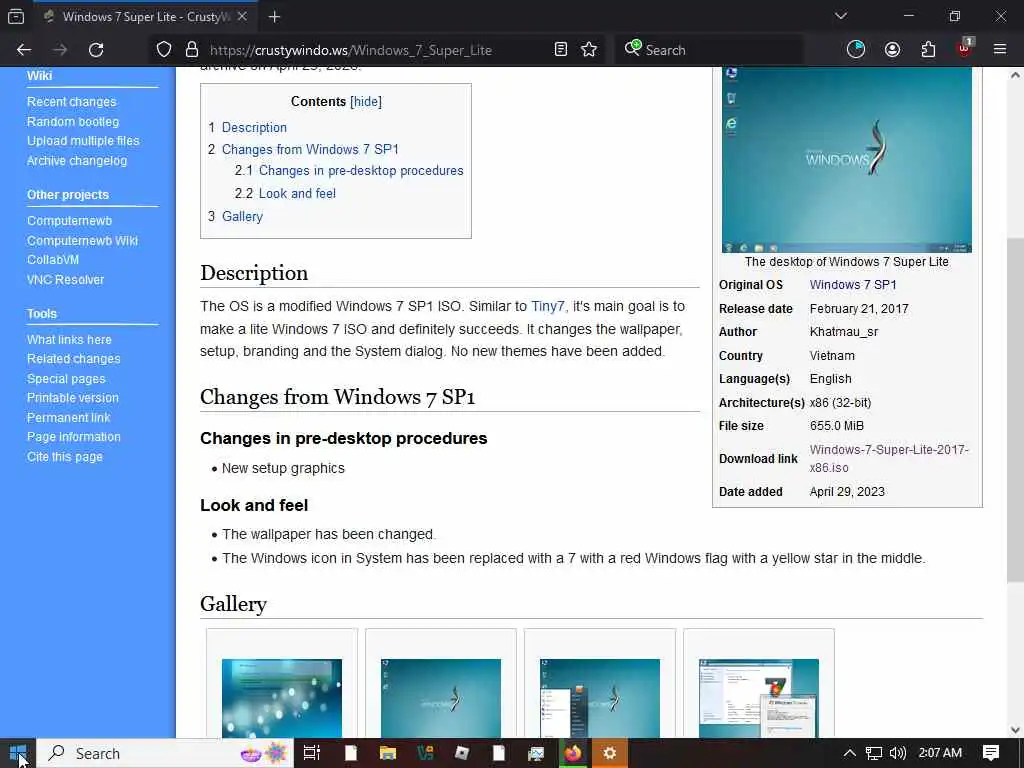The image size is (1024, 768).
Task: Open Special pages tool
Action: click(66, 379)
